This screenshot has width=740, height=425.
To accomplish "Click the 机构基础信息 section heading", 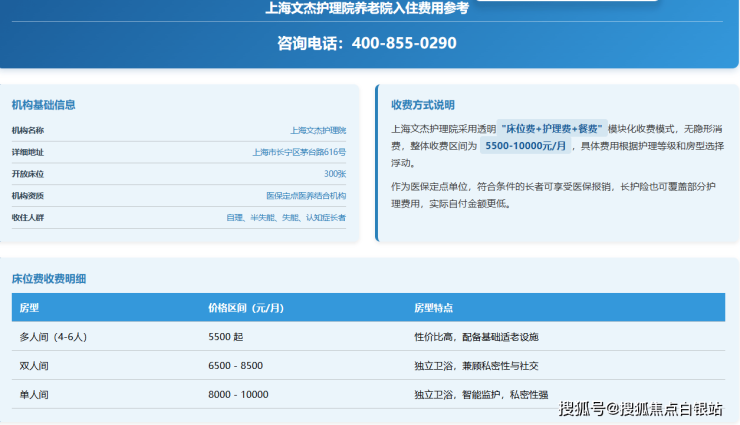I will [43, 105].
